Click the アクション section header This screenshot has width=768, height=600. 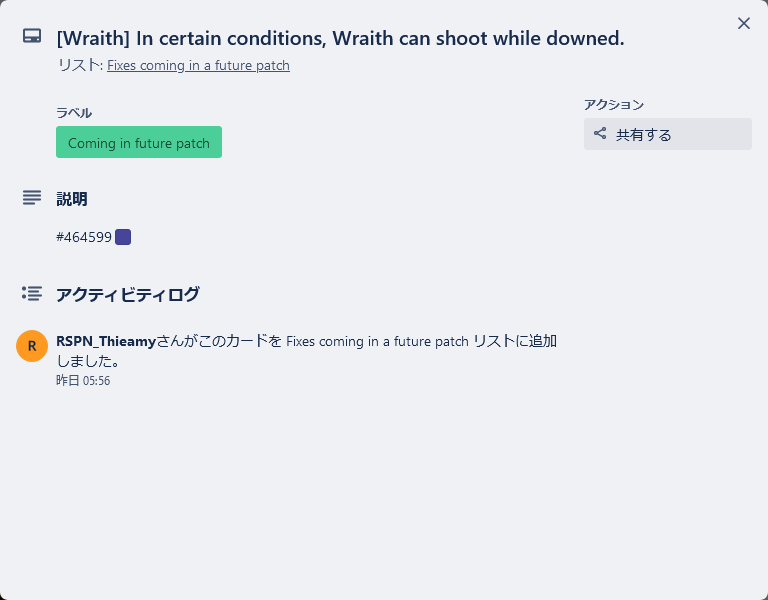tap(614, 104)
